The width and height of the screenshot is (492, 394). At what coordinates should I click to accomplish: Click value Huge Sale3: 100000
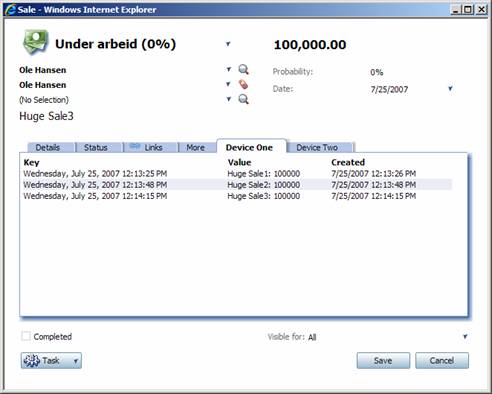pyautogui.click(x=264, y=196)
